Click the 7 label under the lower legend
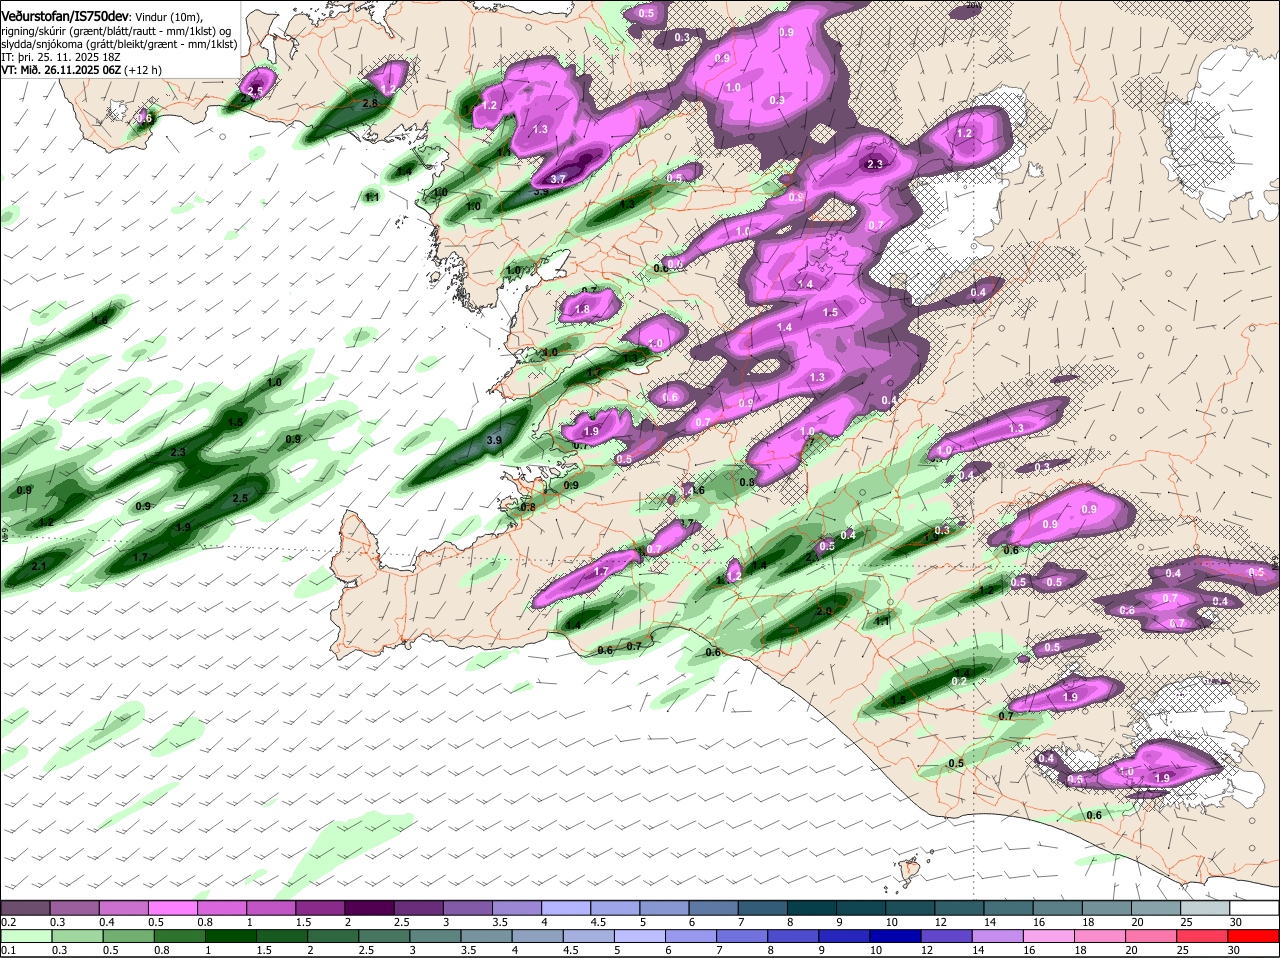 point(721,951)
